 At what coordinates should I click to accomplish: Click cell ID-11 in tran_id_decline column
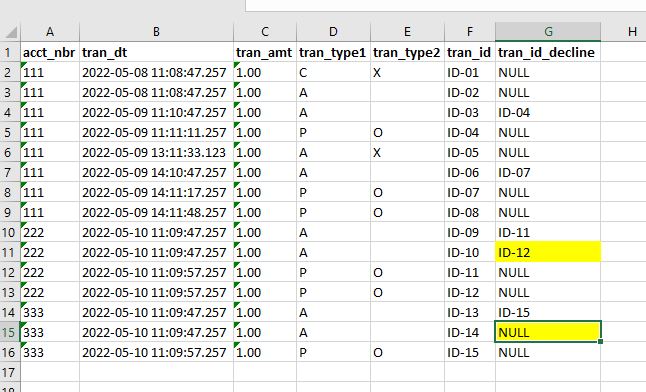pyautogui.click(x=548, y=232)
